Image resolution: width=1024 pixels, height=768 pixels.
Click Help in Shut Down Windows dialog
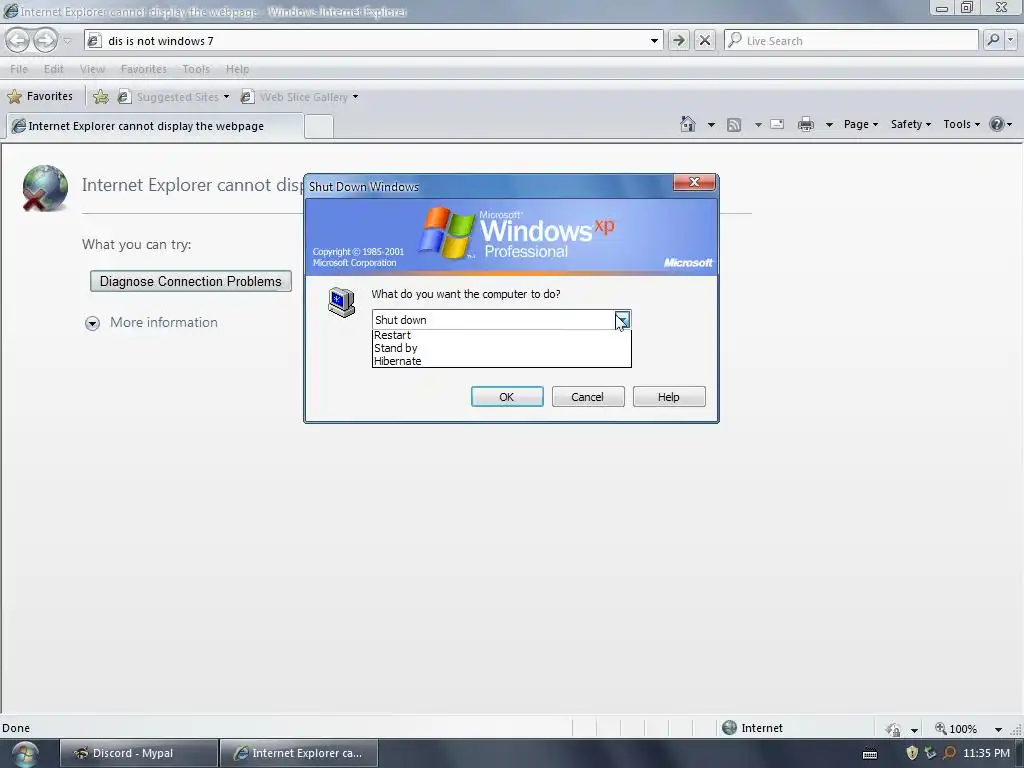pyautogui.click(x=669, y=397)
